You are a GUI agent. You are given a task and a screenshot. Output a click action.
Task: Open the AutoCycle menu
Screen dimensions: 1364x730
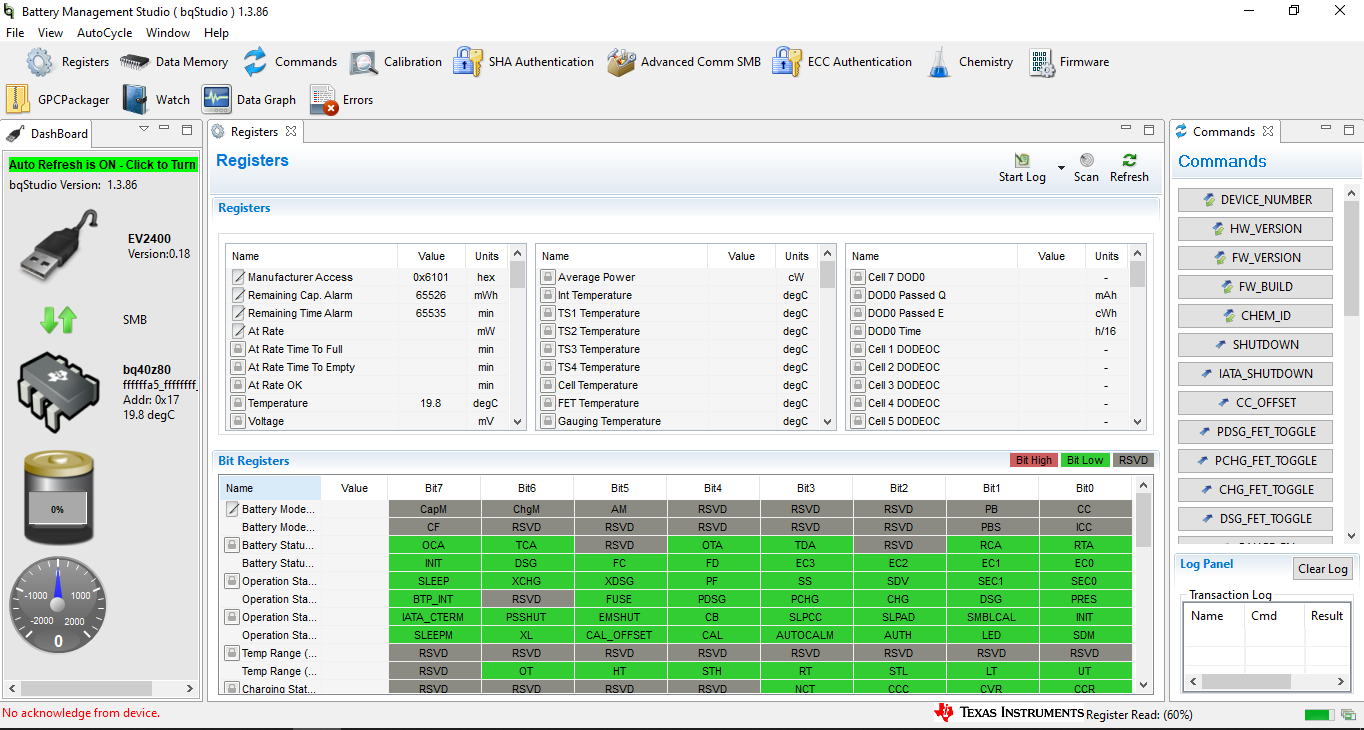click(x=104, y=33)
